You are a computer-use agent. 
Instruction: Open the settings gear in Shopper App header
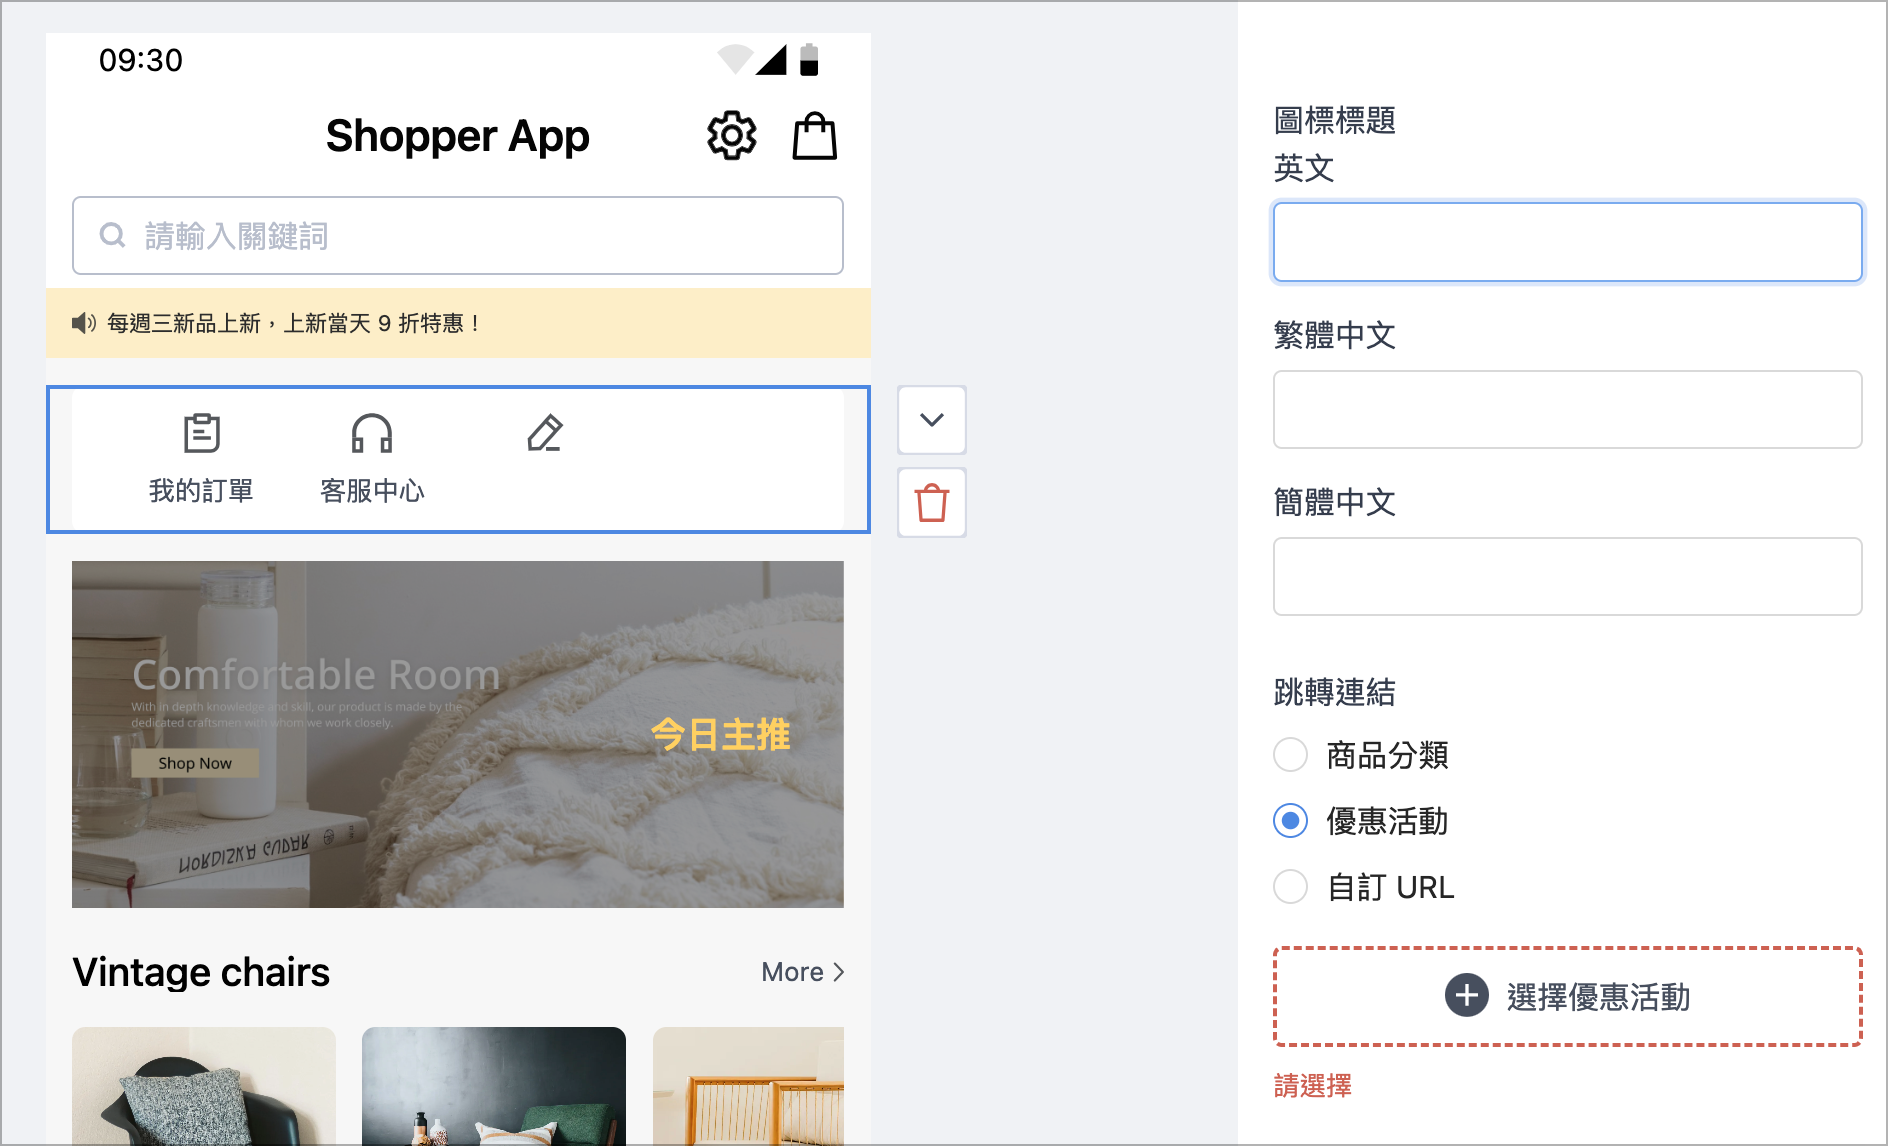pos(732,136)
